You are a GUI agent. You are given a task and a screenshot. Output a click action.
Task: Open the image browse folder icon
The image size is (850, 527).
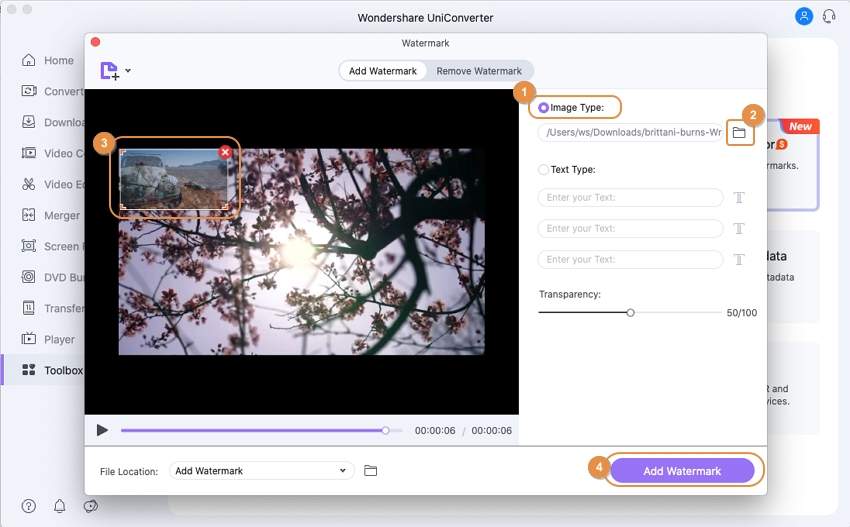coord(739,132)
